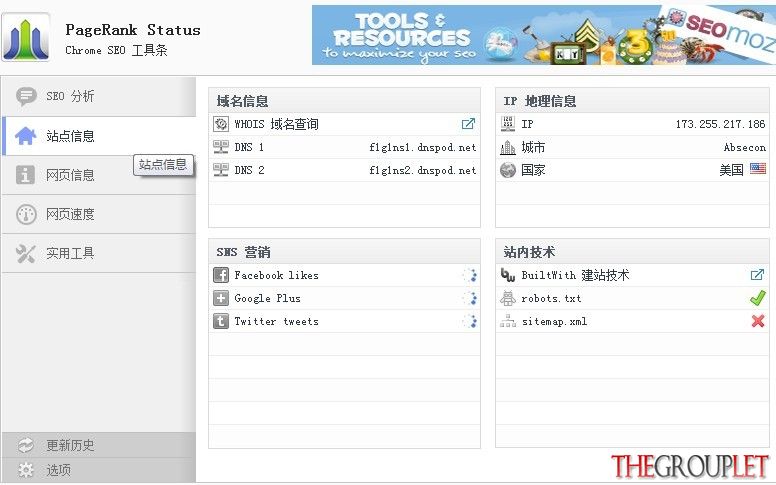Screen dimensions: 776x485
Task: Click the external link icon on BuiltWith row
Action: click(757, 275)
